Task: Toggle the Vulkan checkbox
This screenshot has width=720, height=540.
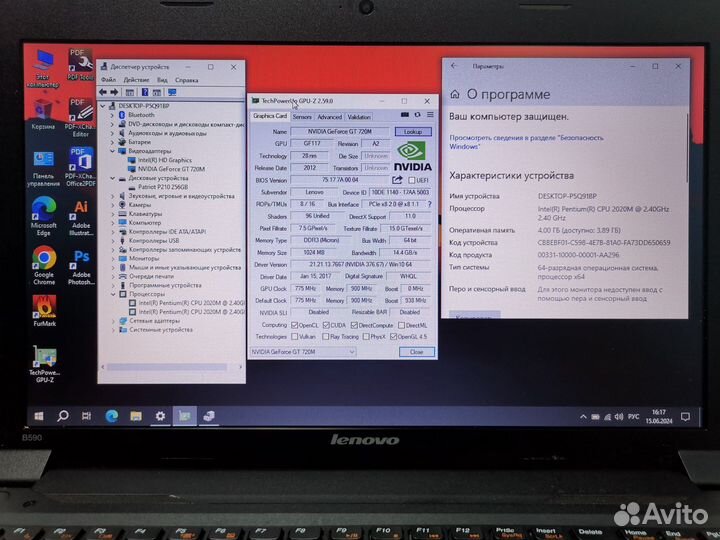Action: click(x=293, y=337)
